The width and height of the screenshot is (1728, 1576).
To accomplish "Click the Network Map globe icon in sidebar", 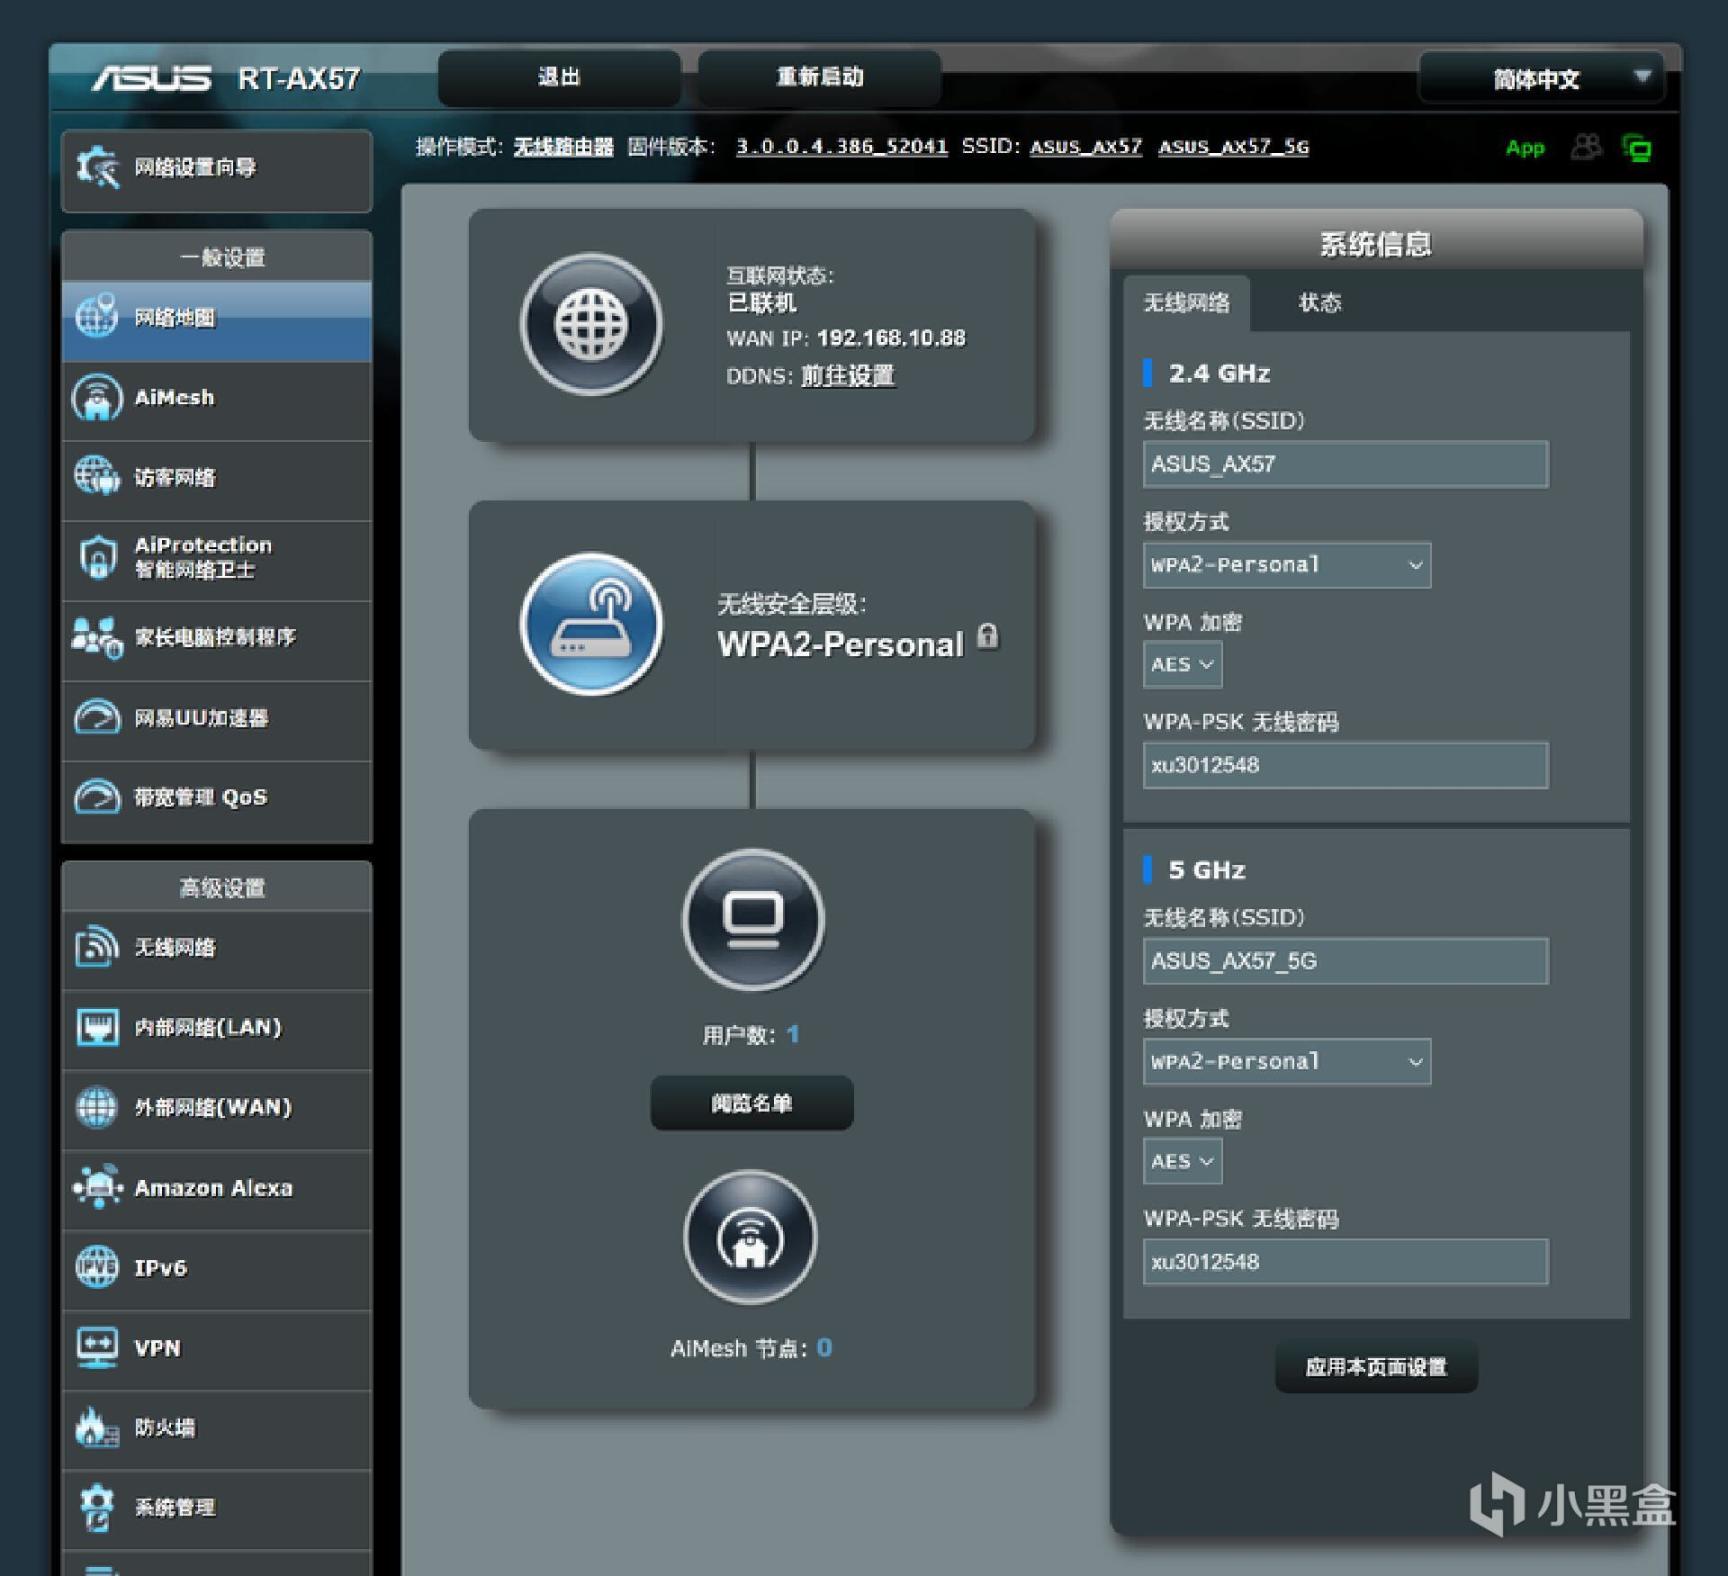I will point(97,317).
